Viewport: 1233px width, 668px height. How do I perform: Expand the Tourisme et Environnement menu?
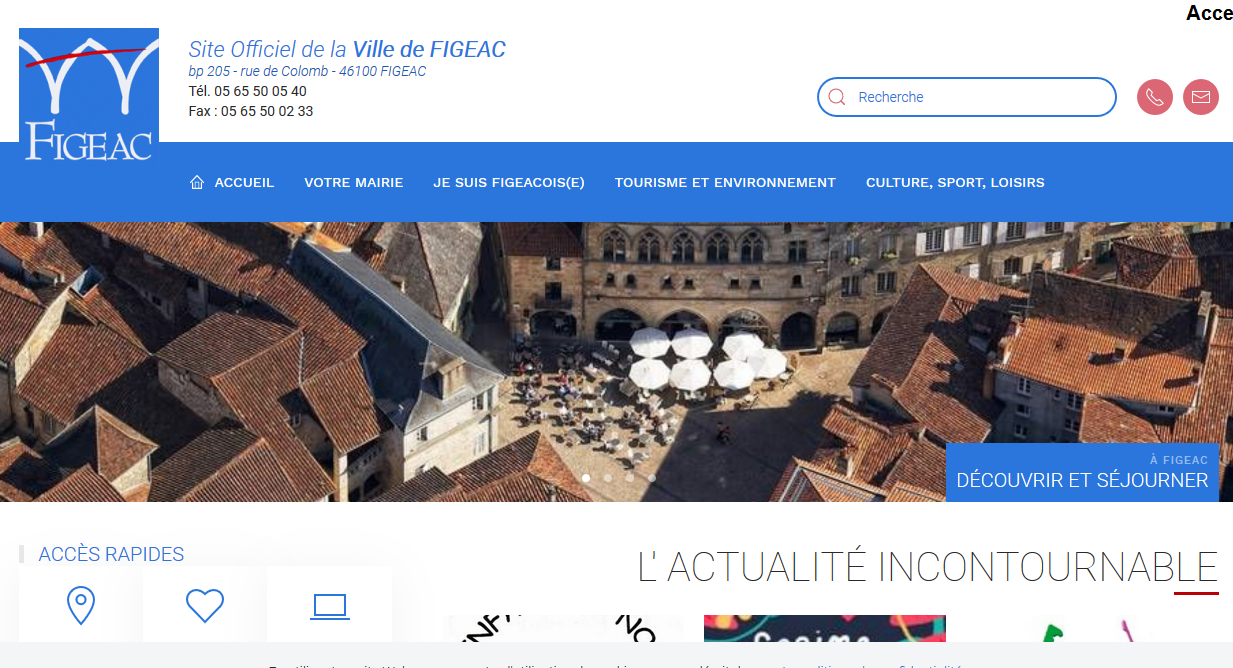point(725,182)
